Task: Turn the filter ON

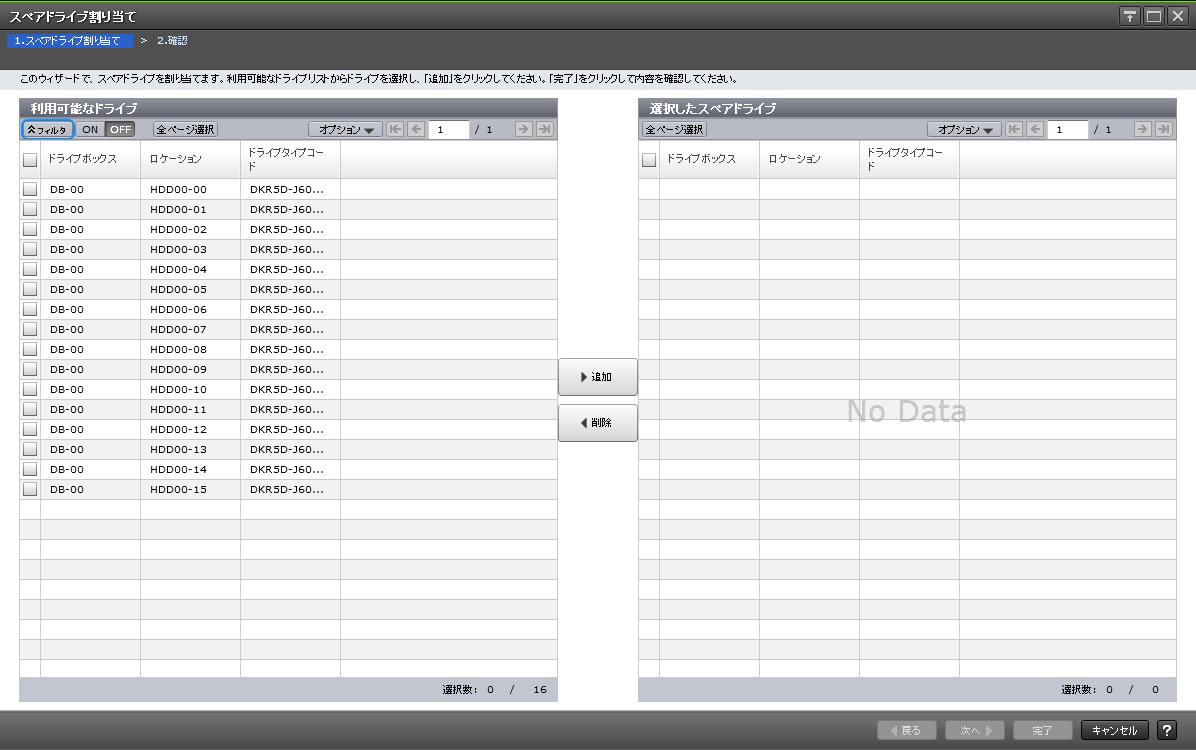Action: (90, 129)
